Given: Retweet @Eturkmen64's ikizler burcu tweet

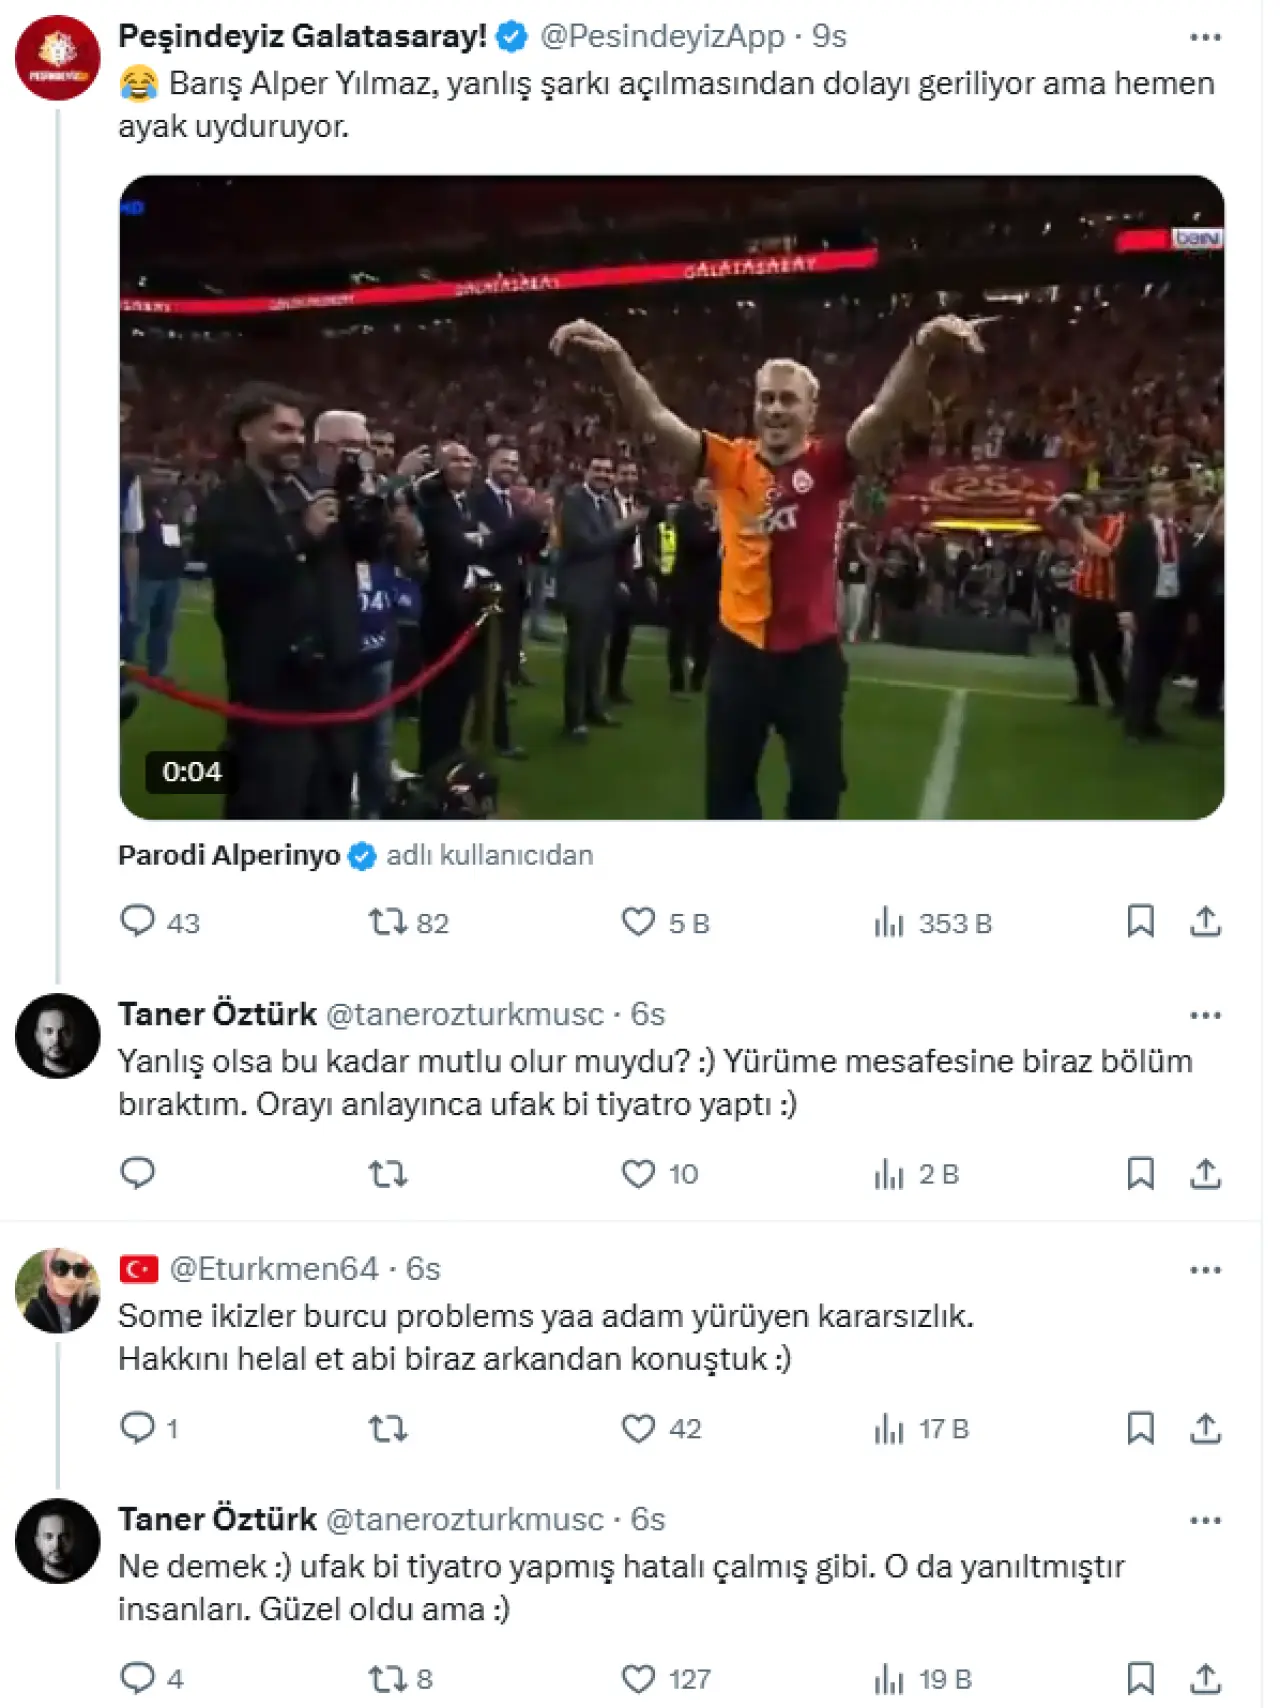Looking at the screenshot, I should click(x=388, y=1428).
